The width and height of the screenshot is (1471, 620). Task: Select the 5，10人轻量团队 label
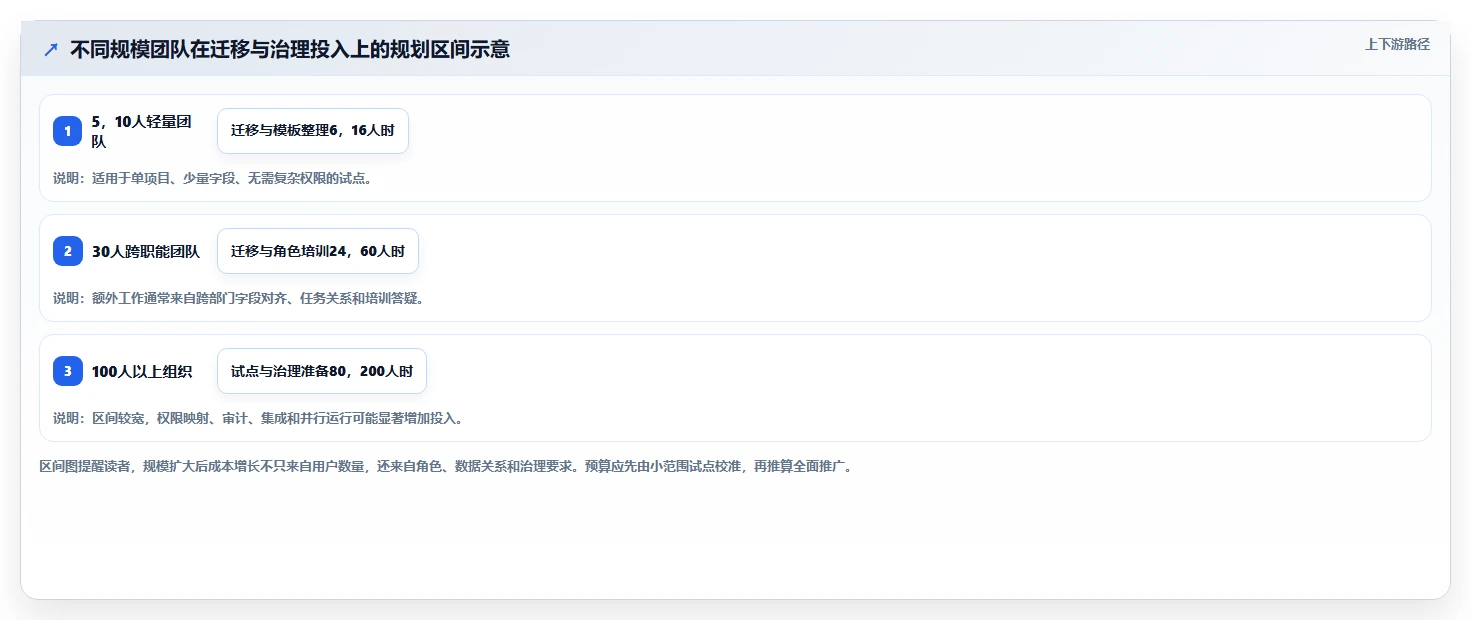[142, 131]
